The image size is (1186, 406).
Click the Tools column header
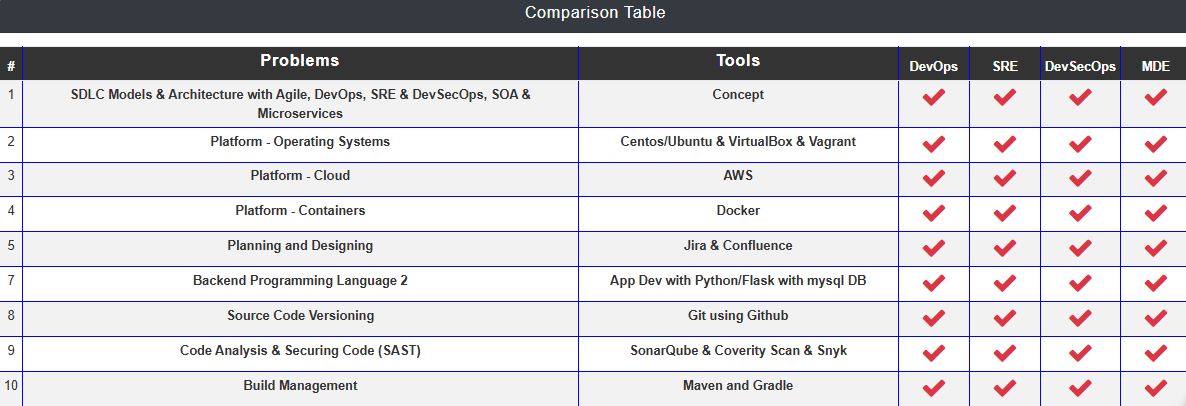(738, 61)
